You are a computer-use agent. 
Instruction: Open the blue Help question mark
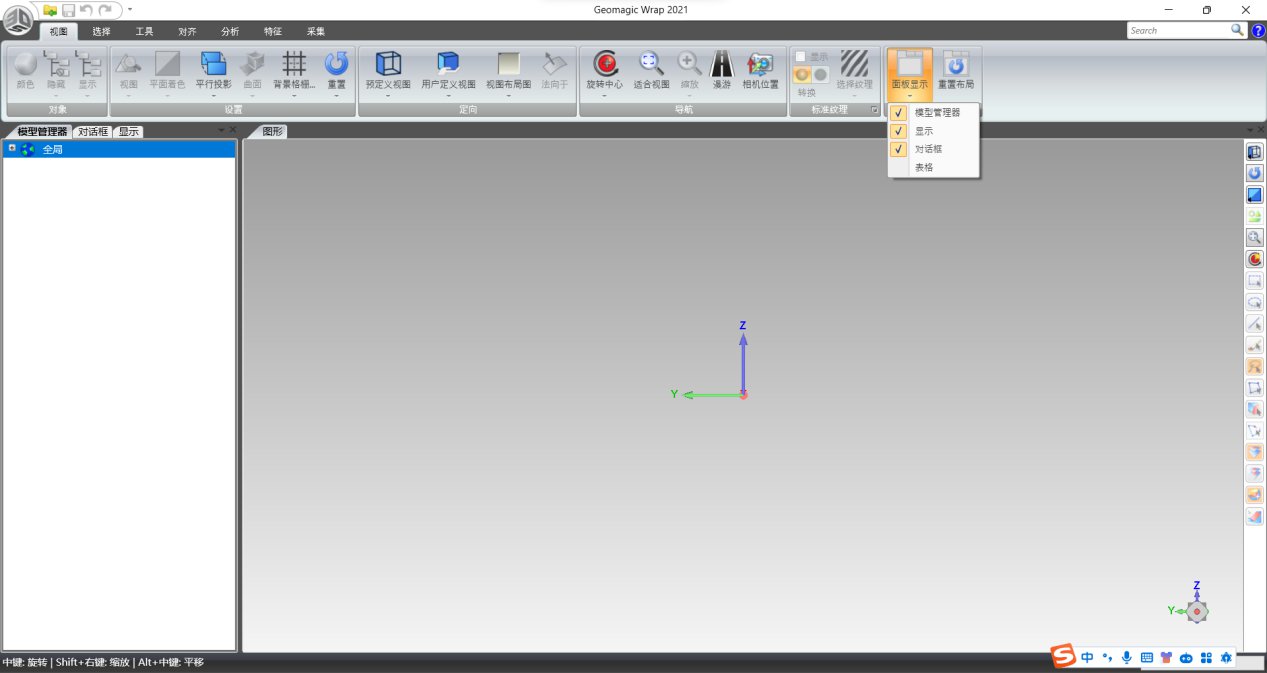click(1258, 31)
